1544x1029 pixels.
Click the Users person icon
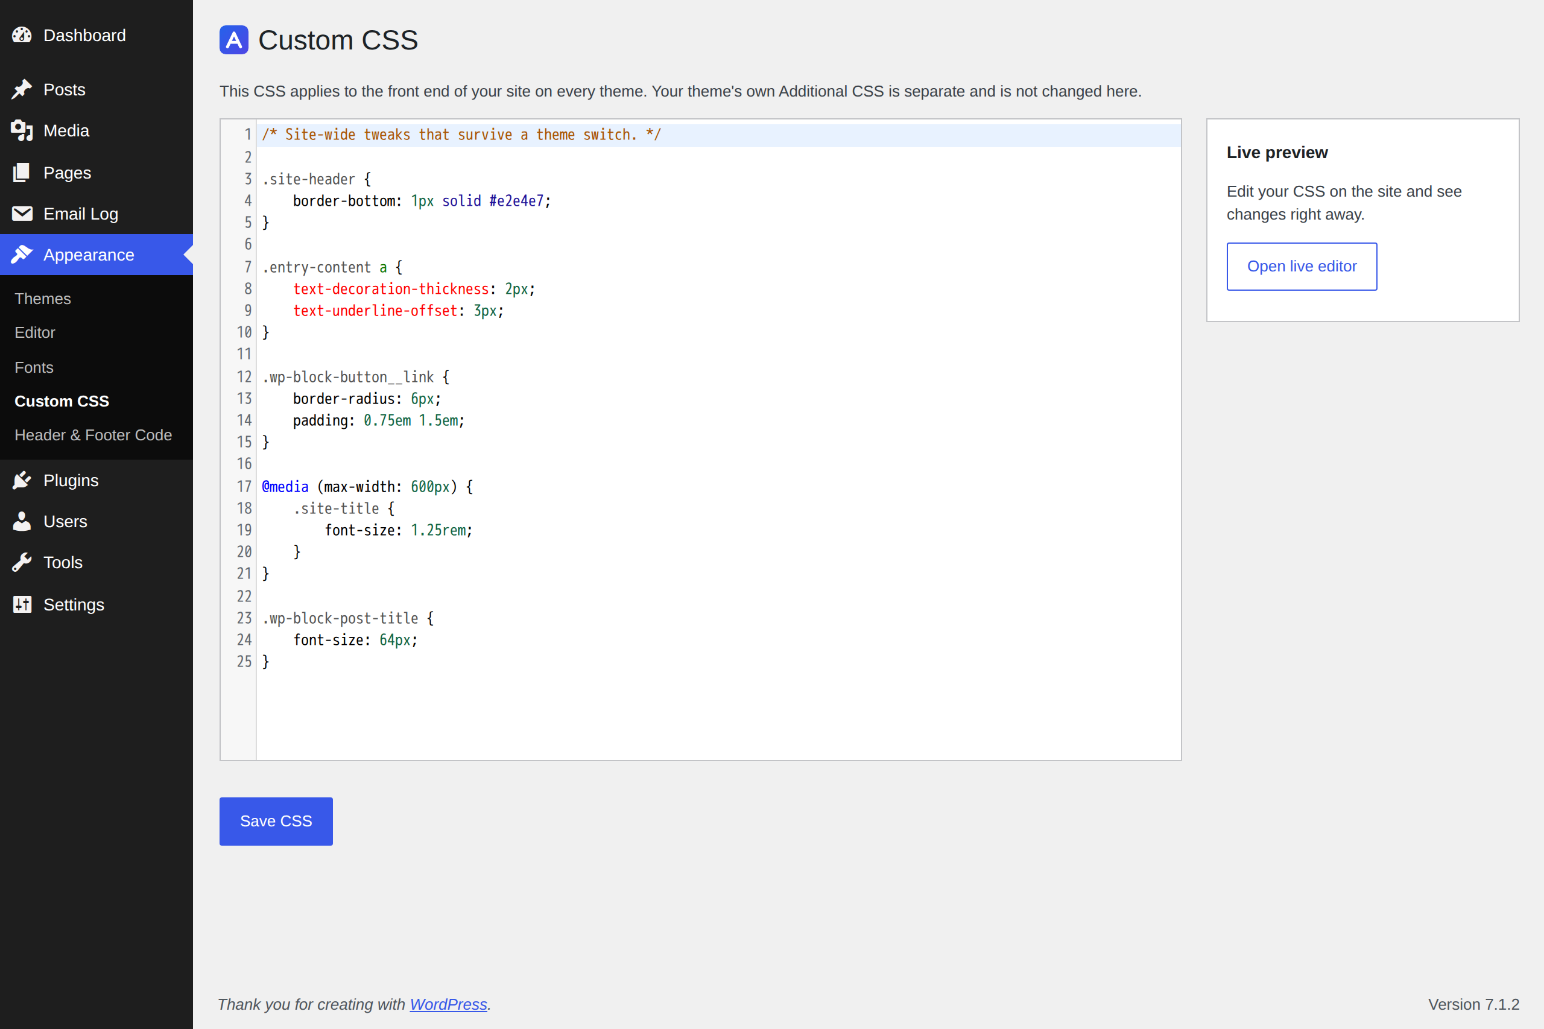[x=22, y=522]
